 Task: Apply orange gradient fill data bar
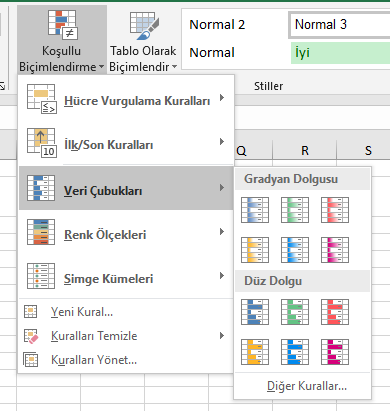coord(255,250)
